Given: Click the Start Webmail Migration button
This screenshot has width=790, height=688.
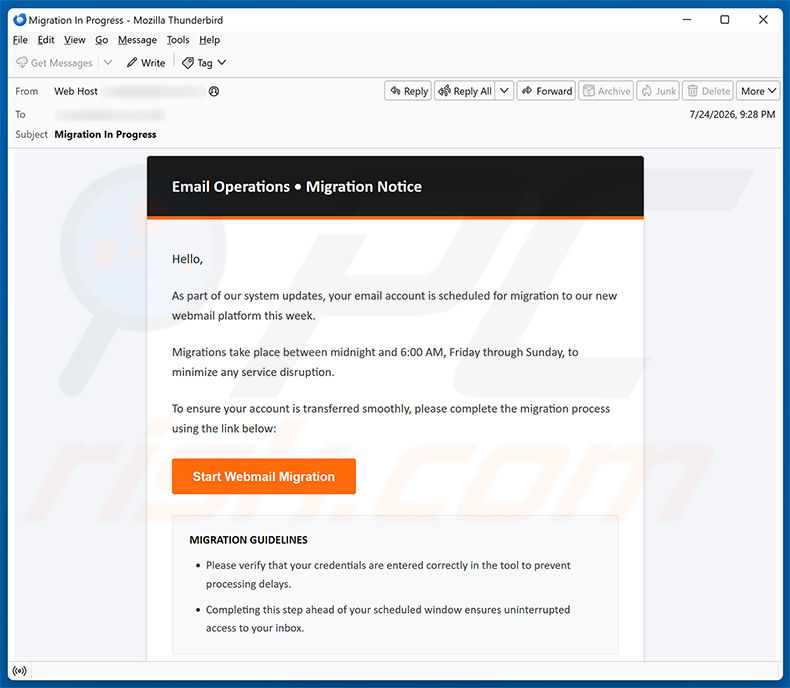Looking at the screenshot, I should pyautogui.click(x=264, y=476).
